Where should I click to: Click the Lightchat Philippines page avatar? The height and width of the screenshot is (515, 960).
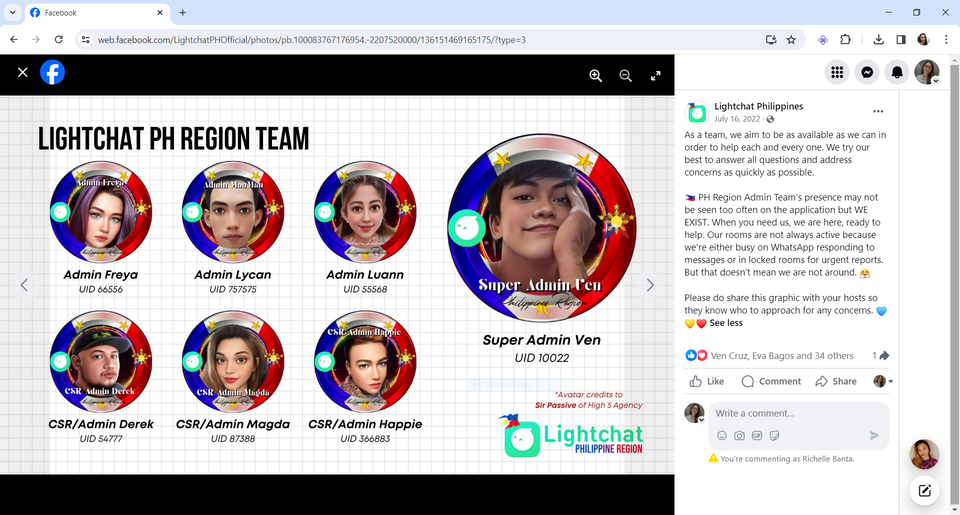point(696,112)
